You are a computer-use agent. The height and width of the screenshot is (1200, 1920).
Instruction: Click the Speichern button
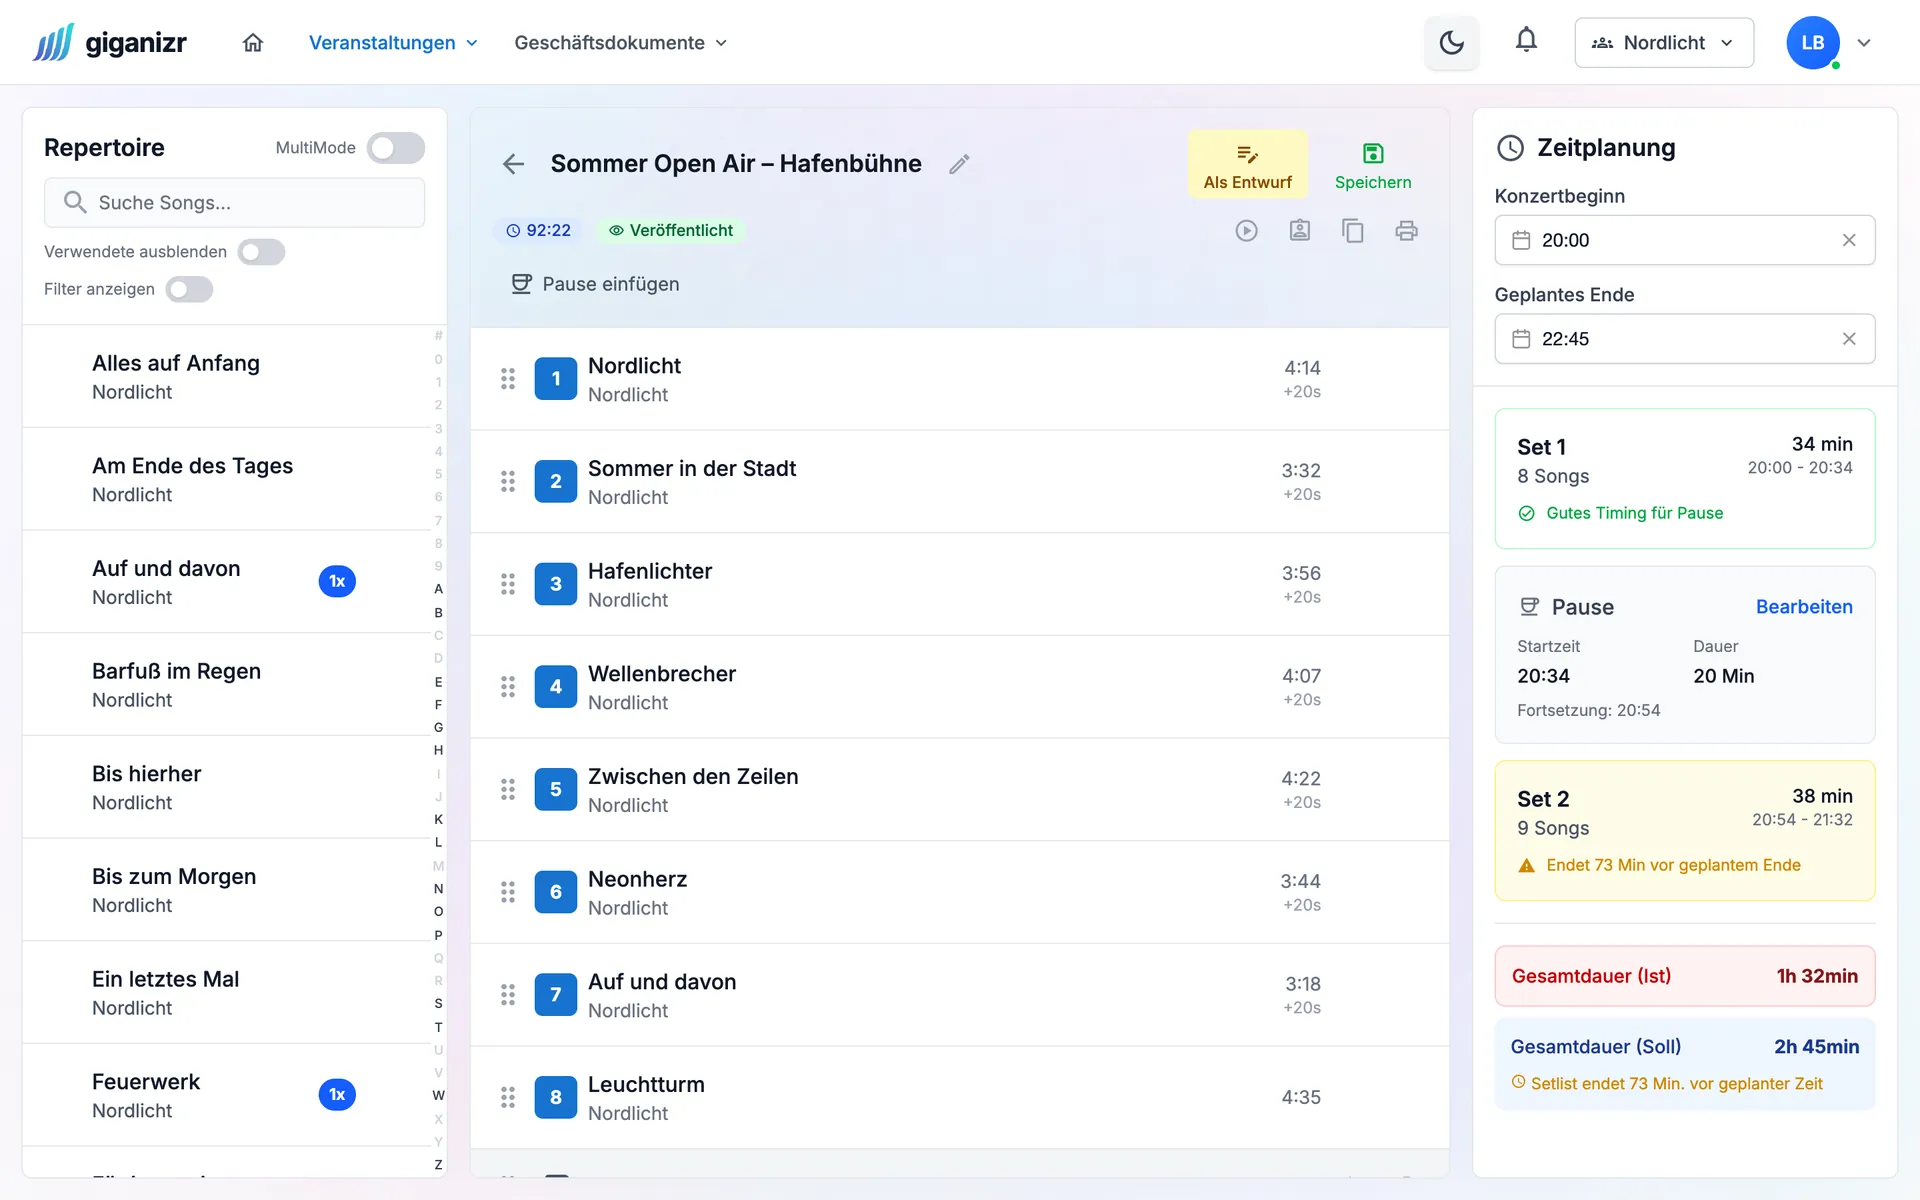point(1373,165)
